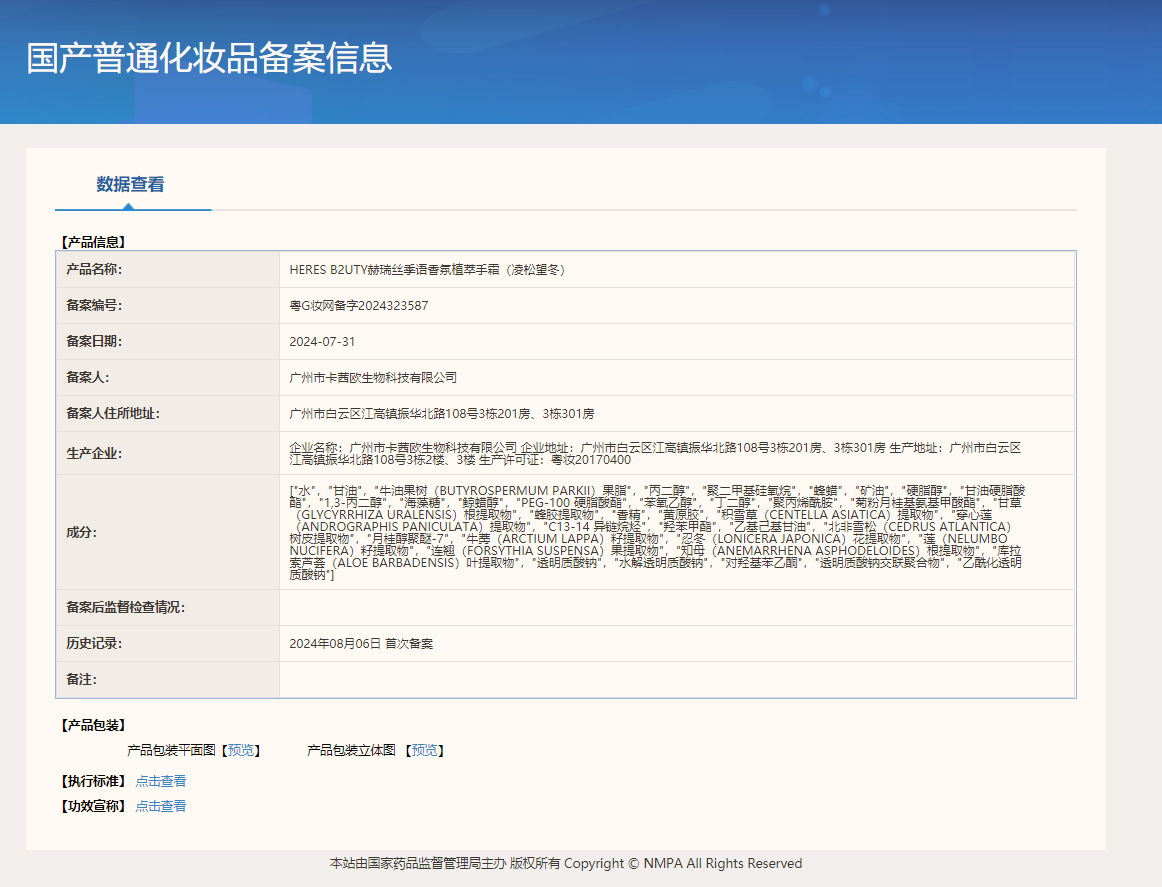This screenshot has height=887, width=1162.
Task: Click the 【产品信息】 section heading
Action: tap(93, 241)
